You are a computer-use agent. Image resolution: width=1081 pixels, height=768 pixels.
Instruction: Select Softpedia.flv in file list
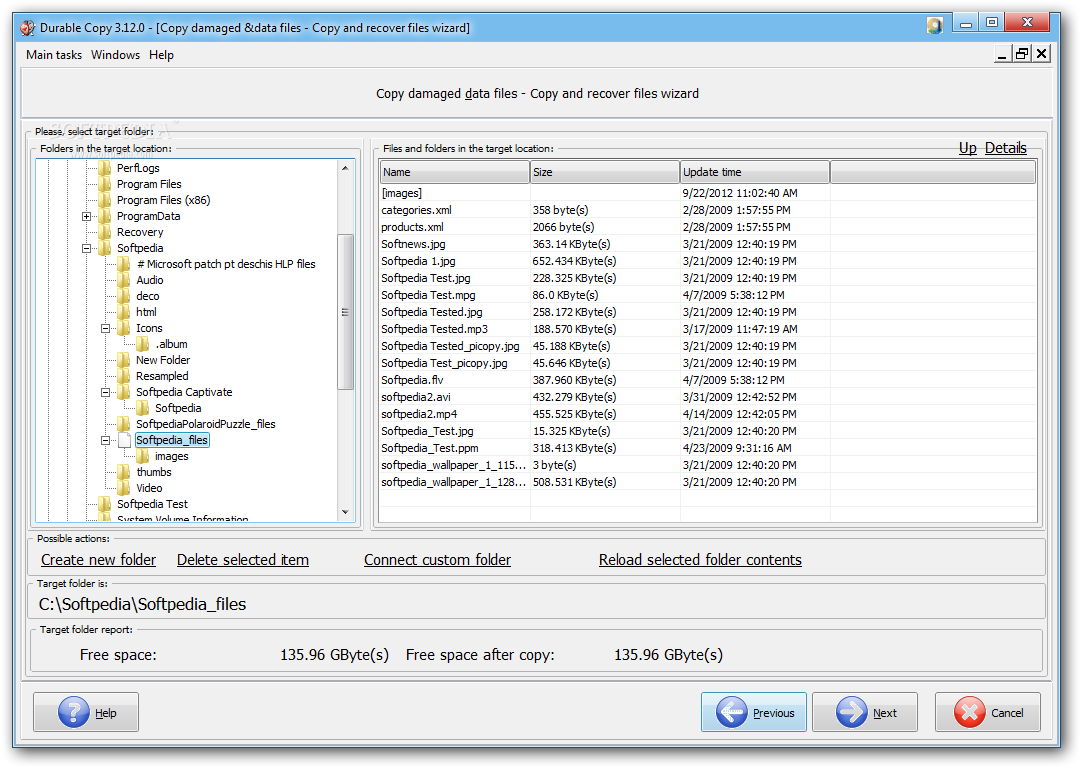tap(412, 380)
